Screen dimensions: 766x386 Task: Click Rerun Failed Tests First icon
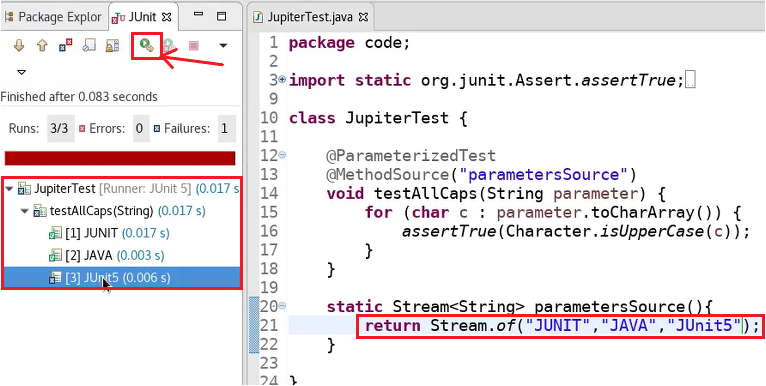pyautogui.click(x=170, y=46)
